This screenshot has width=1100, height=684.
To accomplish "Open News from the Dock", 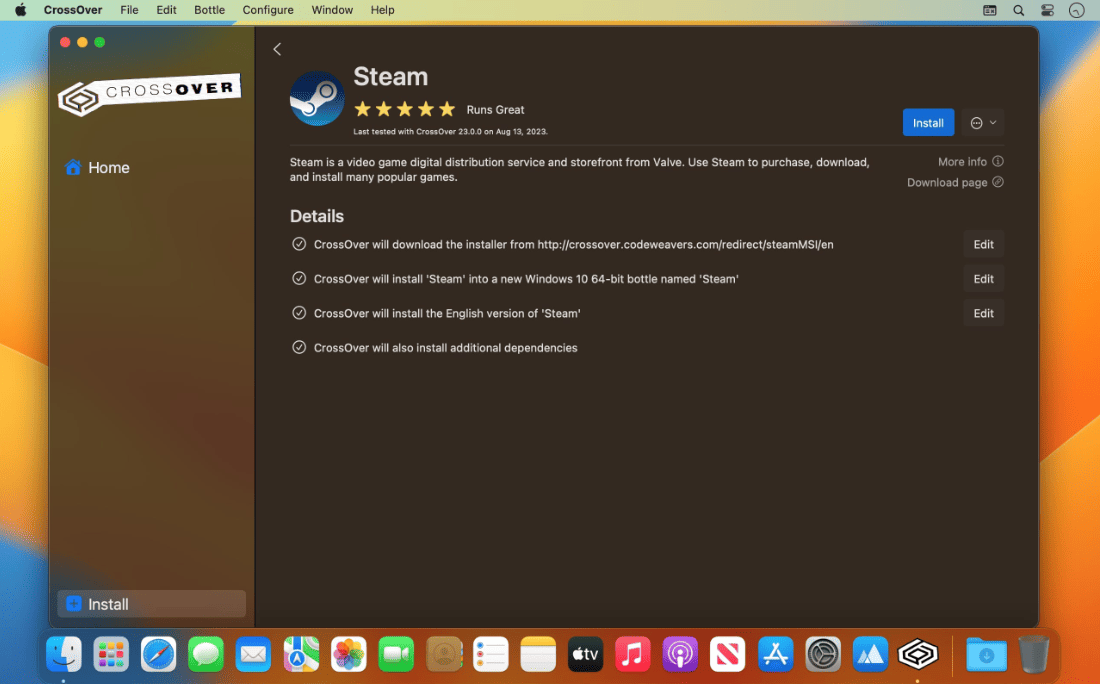I will 727,655.
